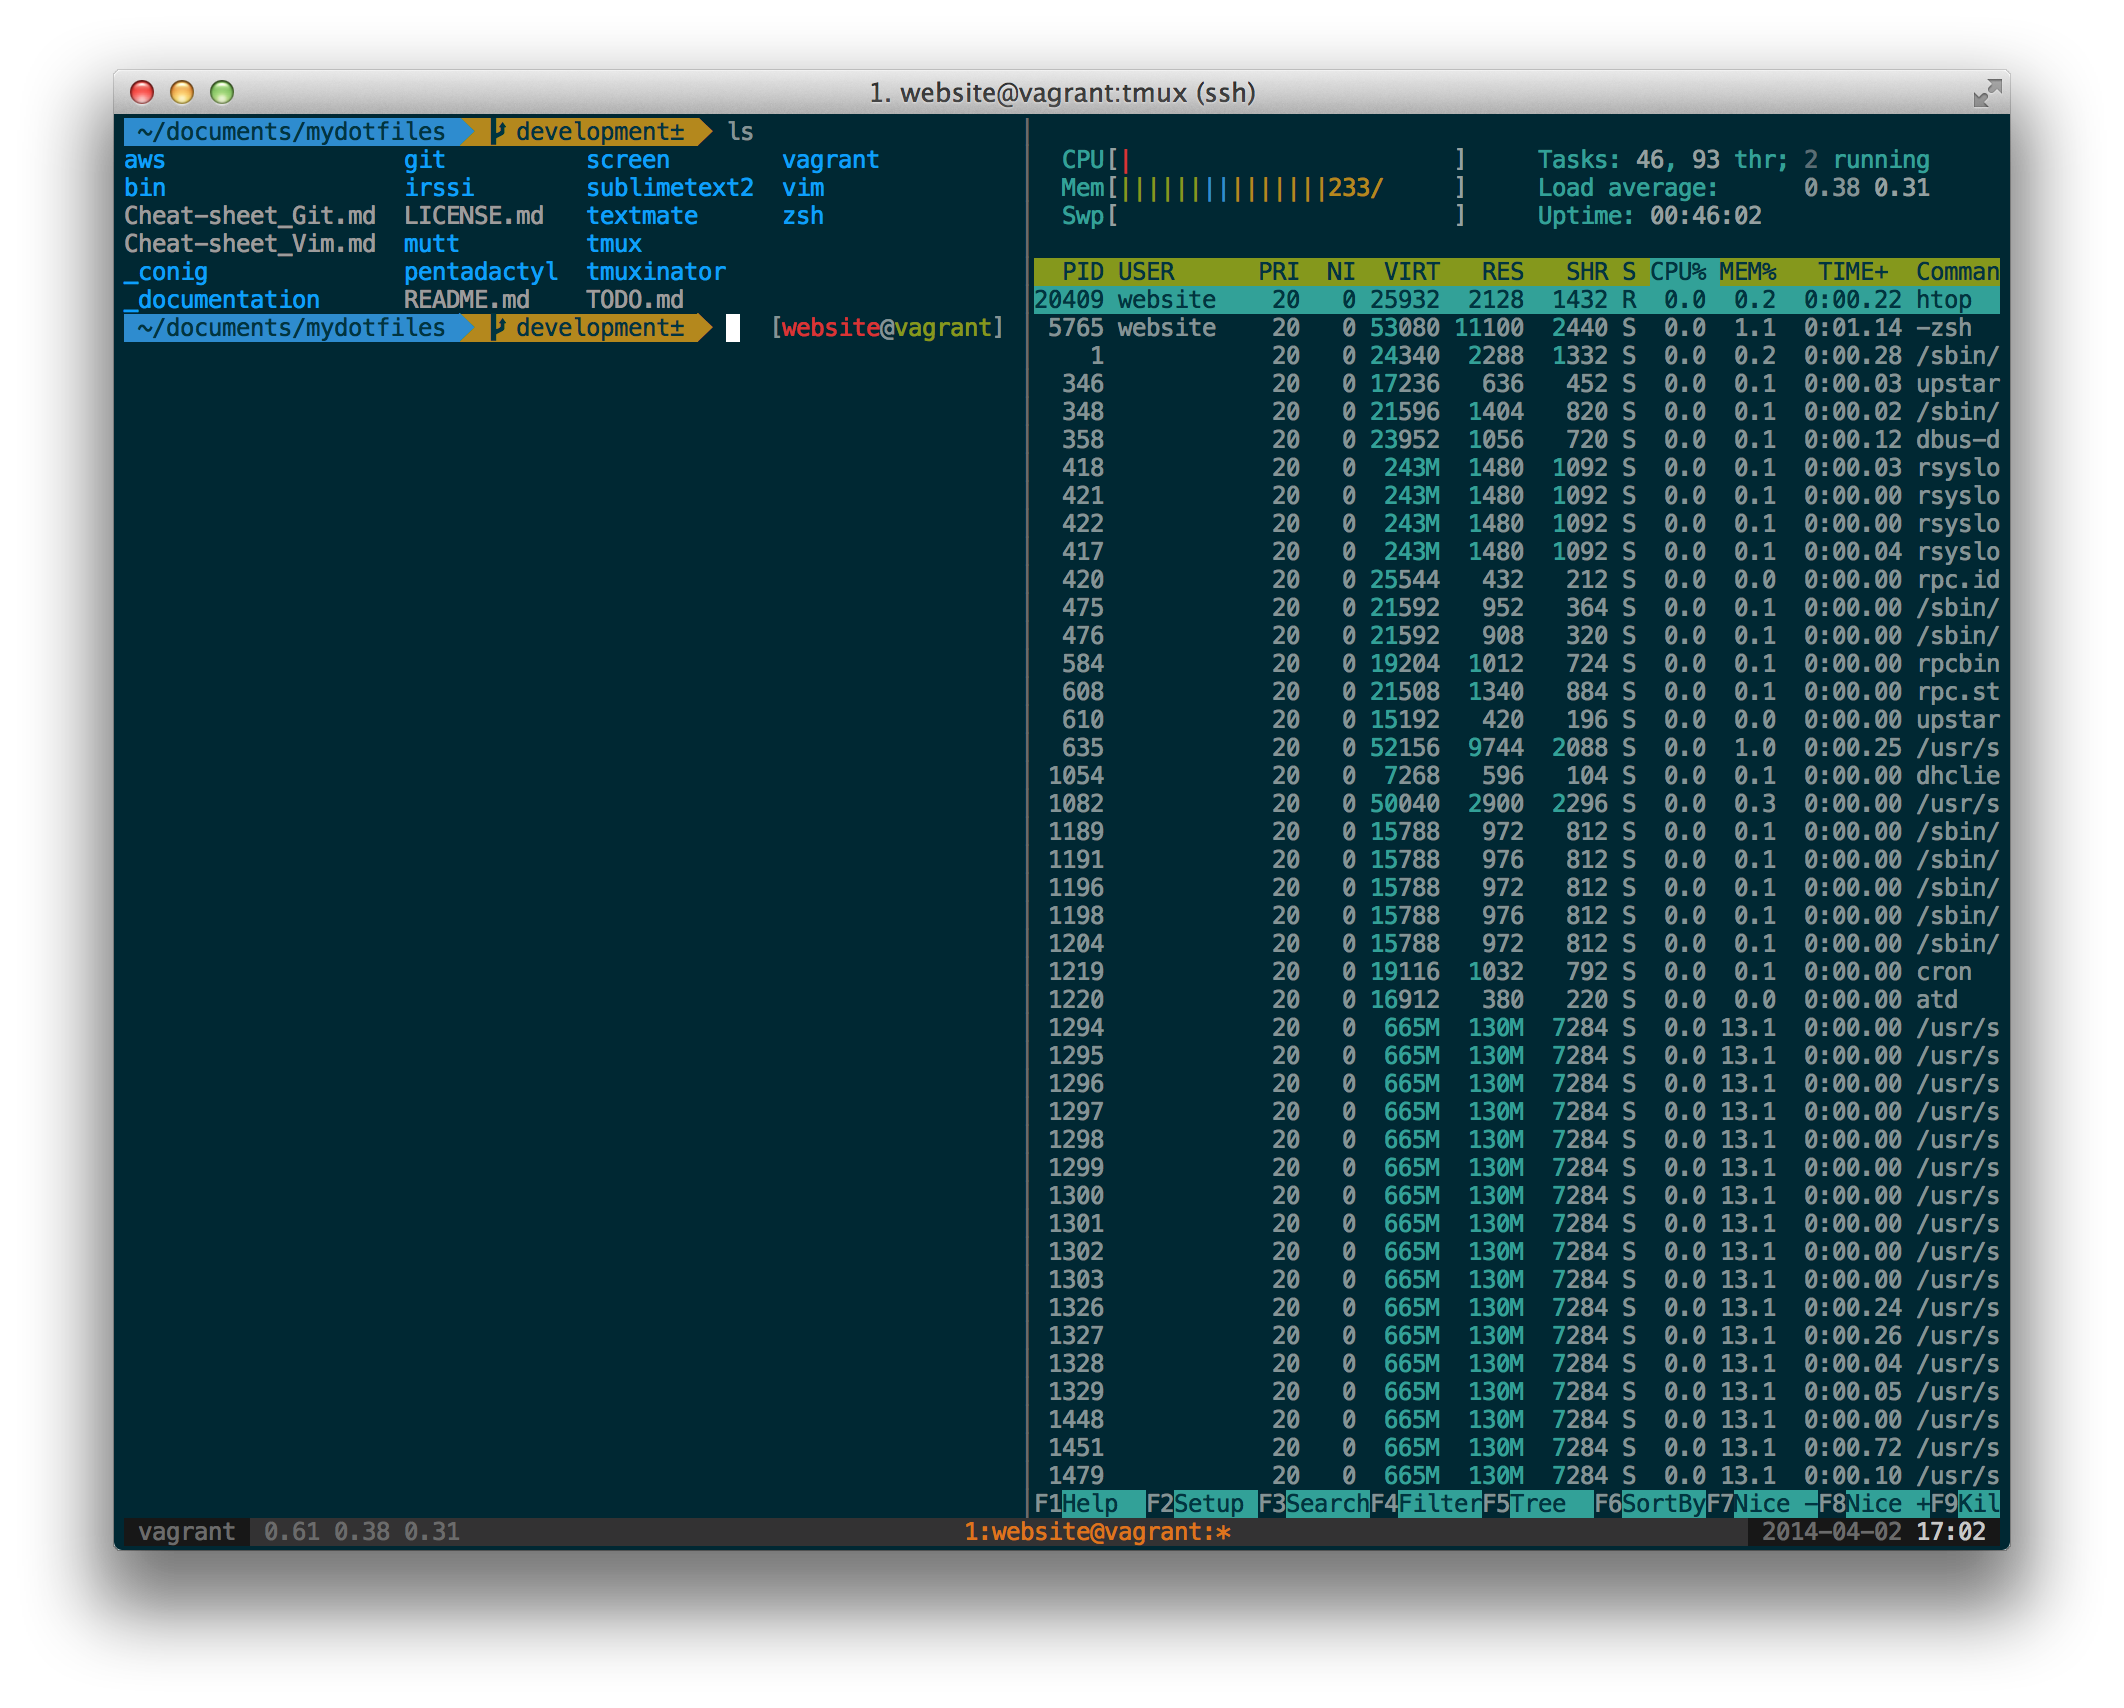2124x1708 pixels.
Task: Sort by the RES column header
Action: pos(1502,271)
